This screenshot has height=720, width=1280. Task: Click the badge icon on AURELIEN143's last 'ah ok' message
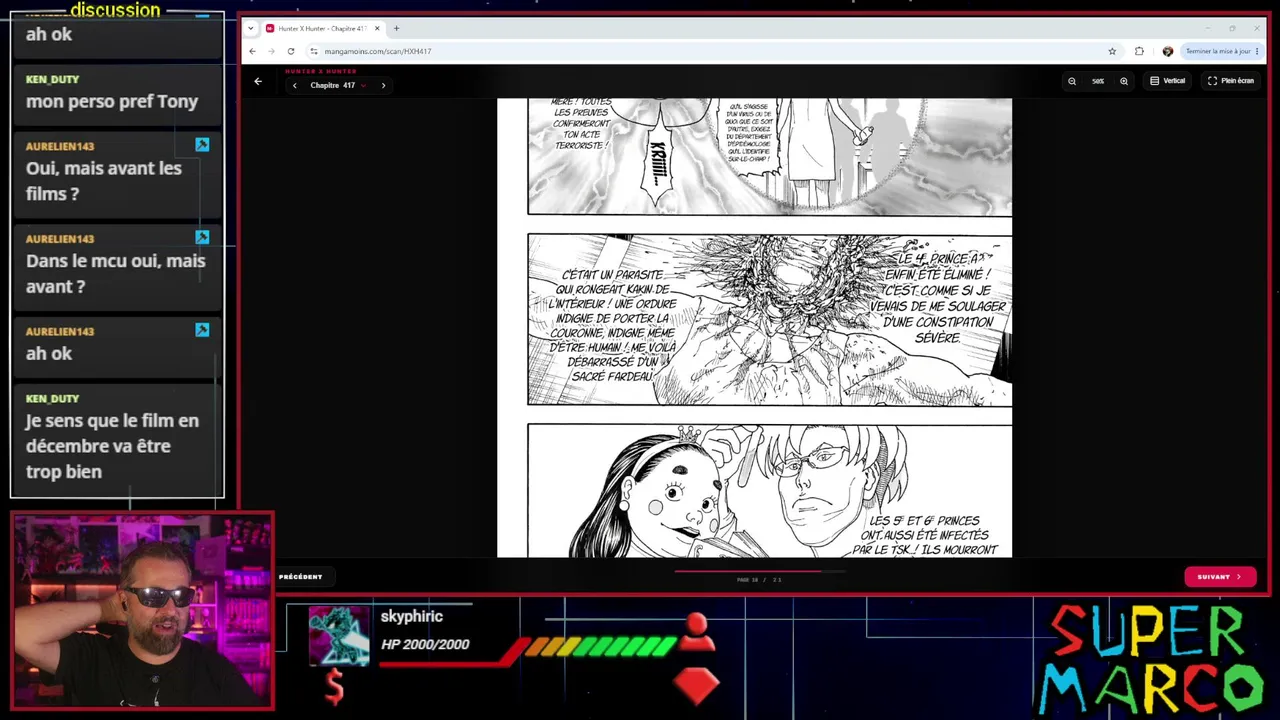pyautogui.click(x=202, y=330)
